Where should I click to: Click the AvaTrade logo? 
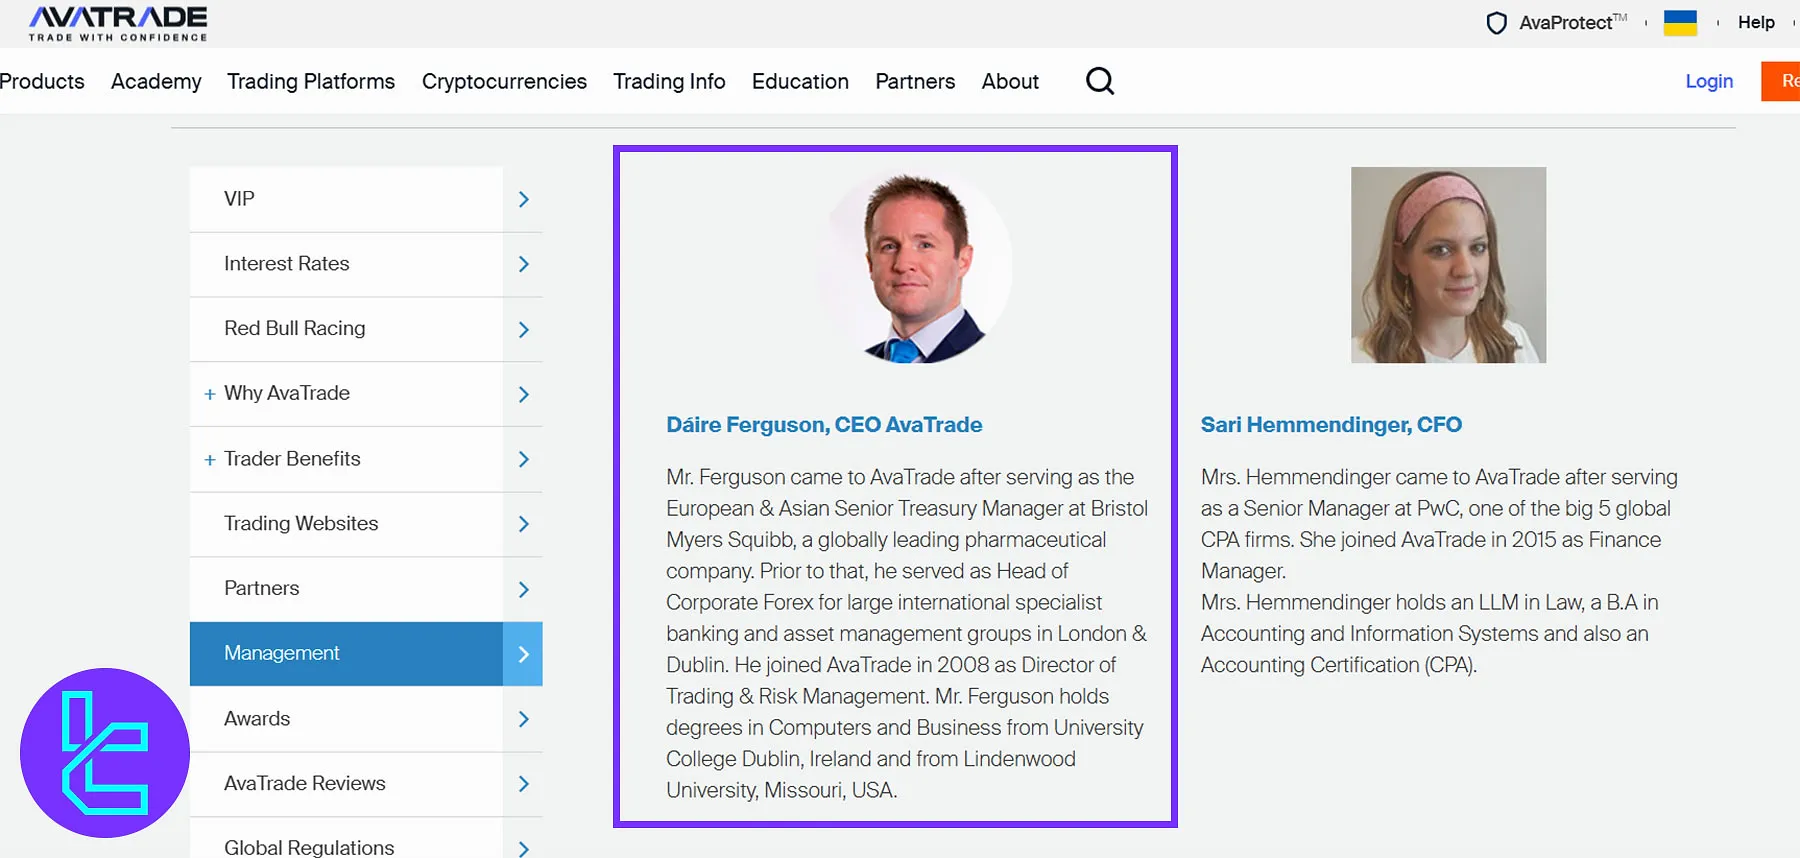[118, 23]
